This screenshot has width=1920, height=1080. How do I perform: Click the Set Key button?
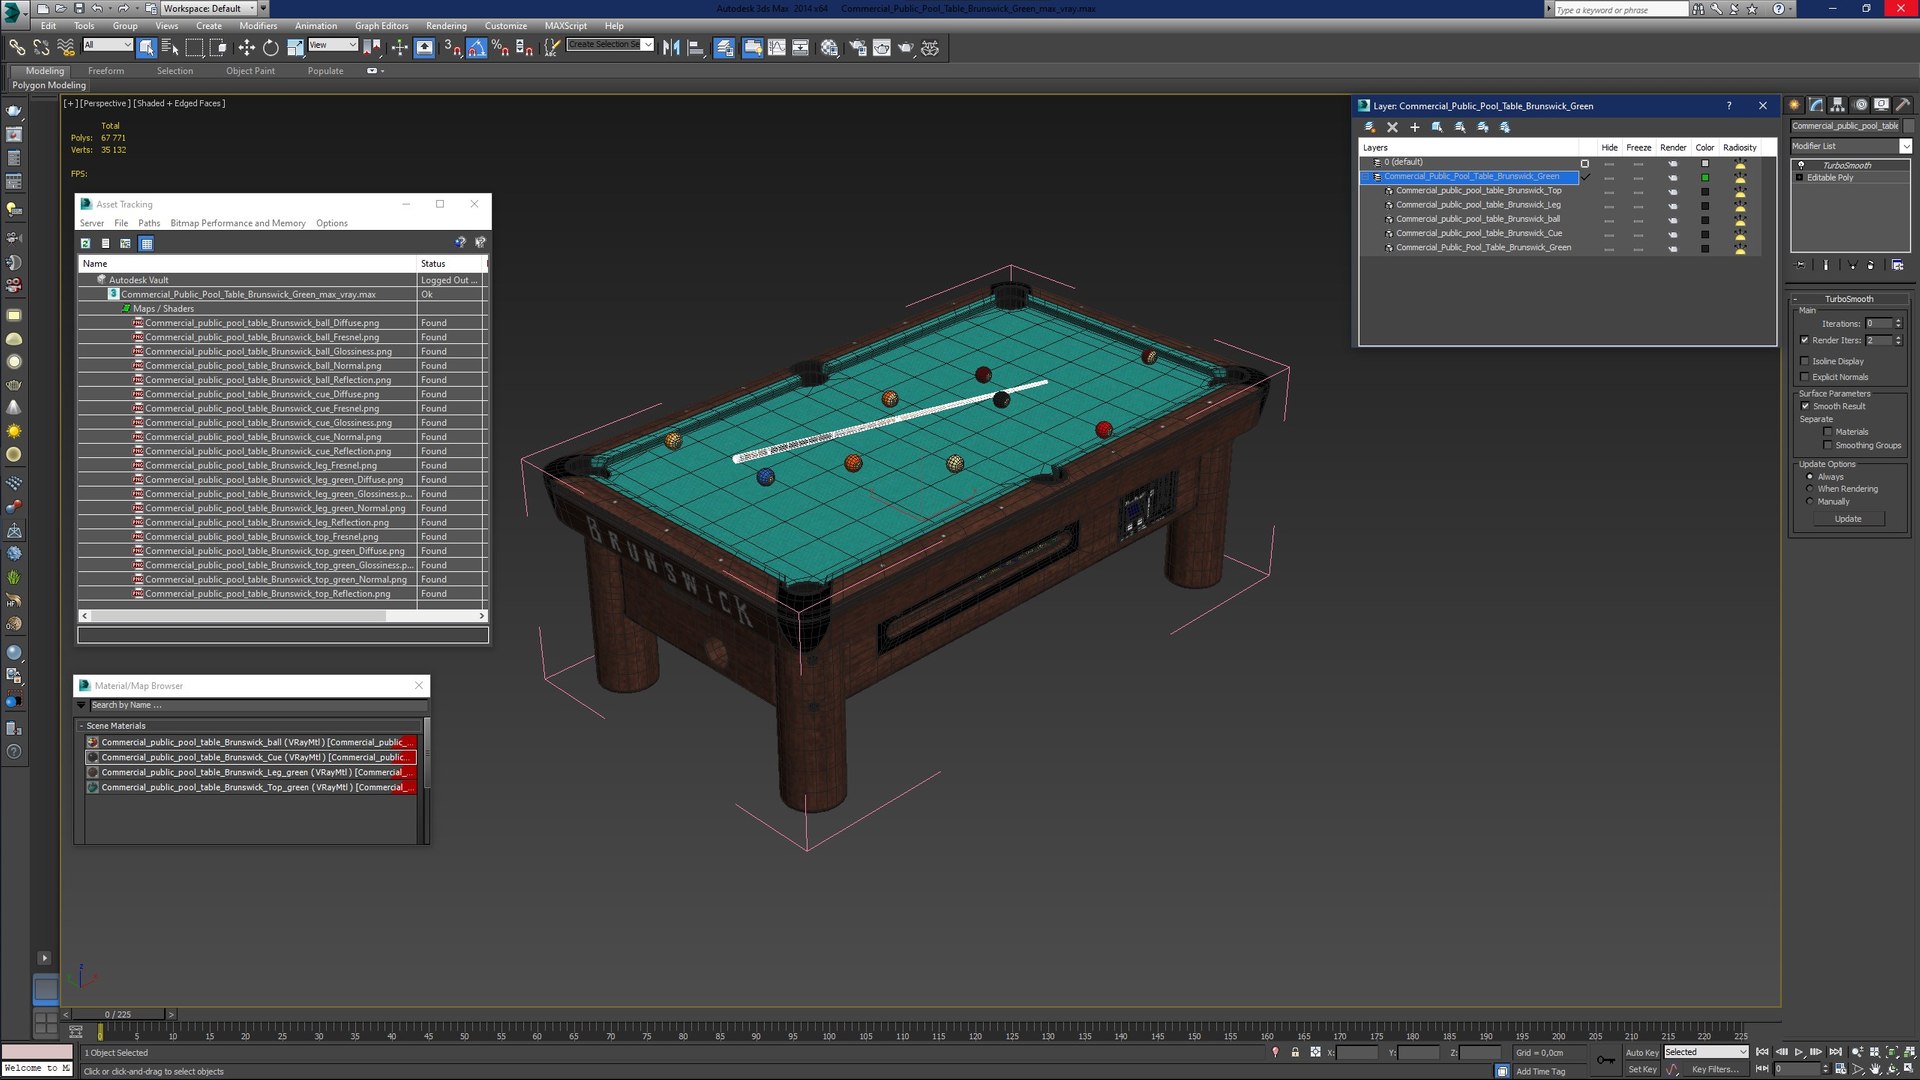pyautogui.click(x=1641, y=1069)
